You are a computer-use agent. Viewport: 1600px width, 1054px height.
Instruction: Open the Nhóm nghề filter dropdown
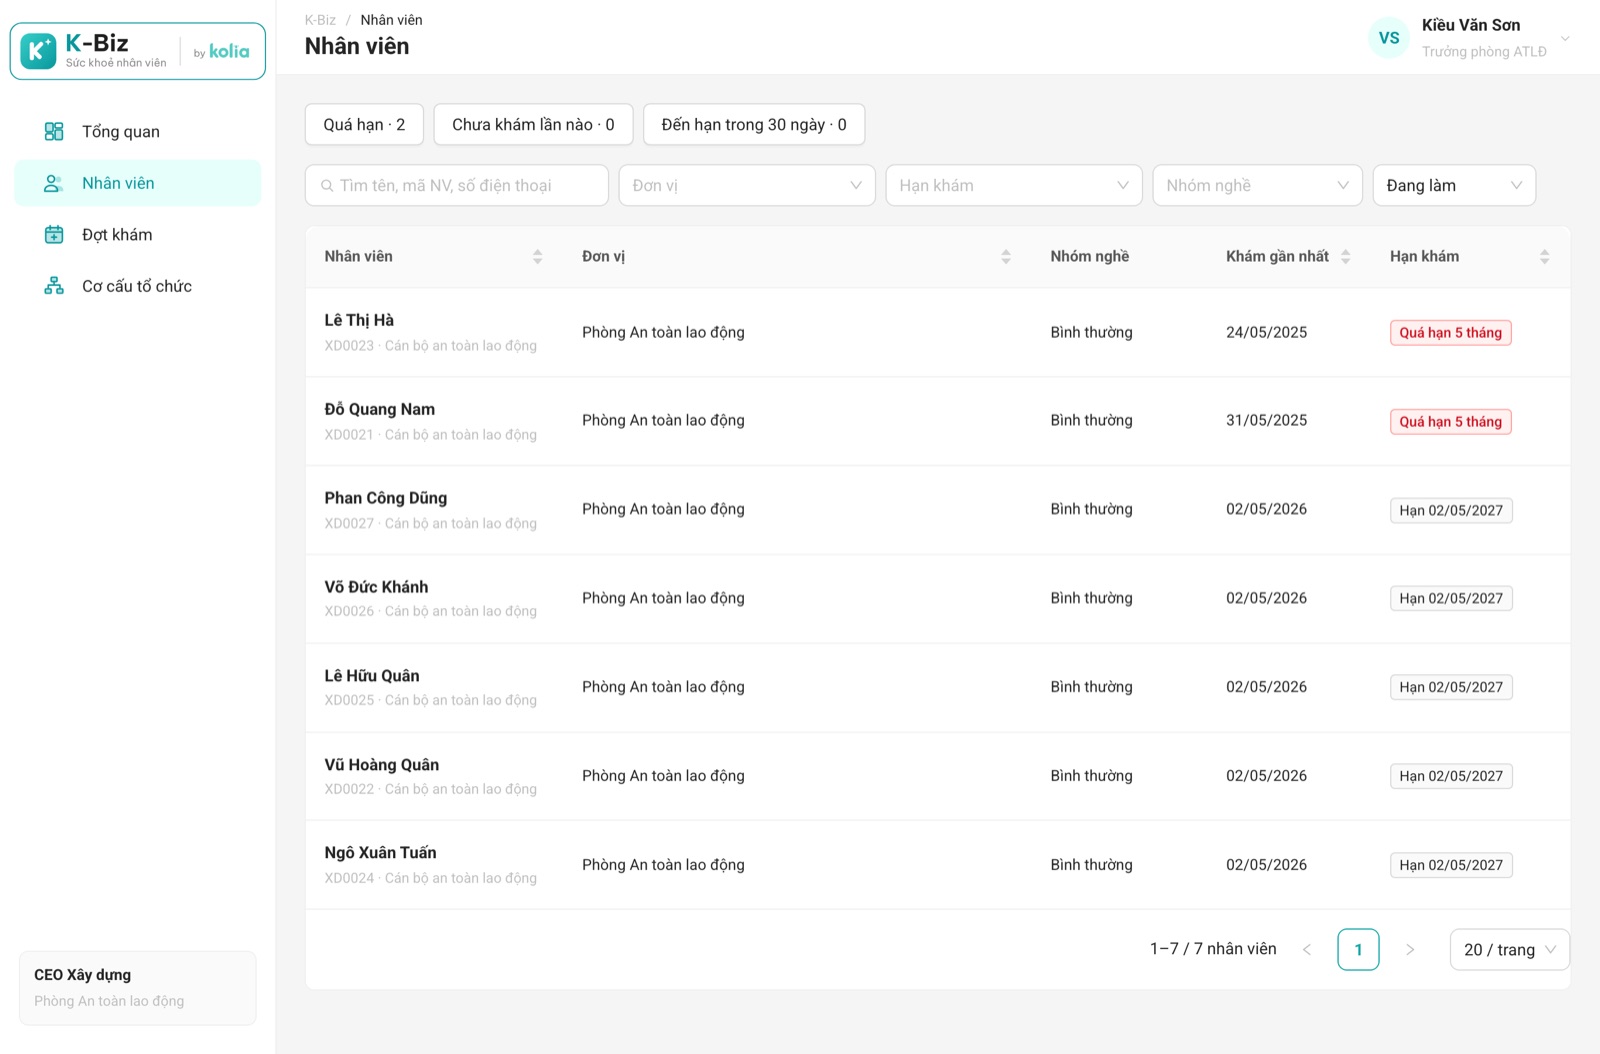click(x=1257, y=185)
